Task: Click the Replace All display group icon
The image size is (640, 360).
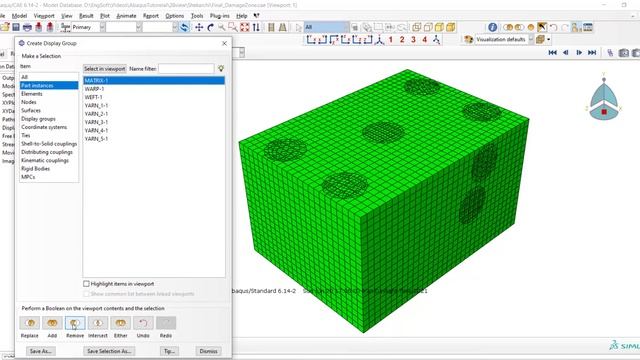Action: 531,27
